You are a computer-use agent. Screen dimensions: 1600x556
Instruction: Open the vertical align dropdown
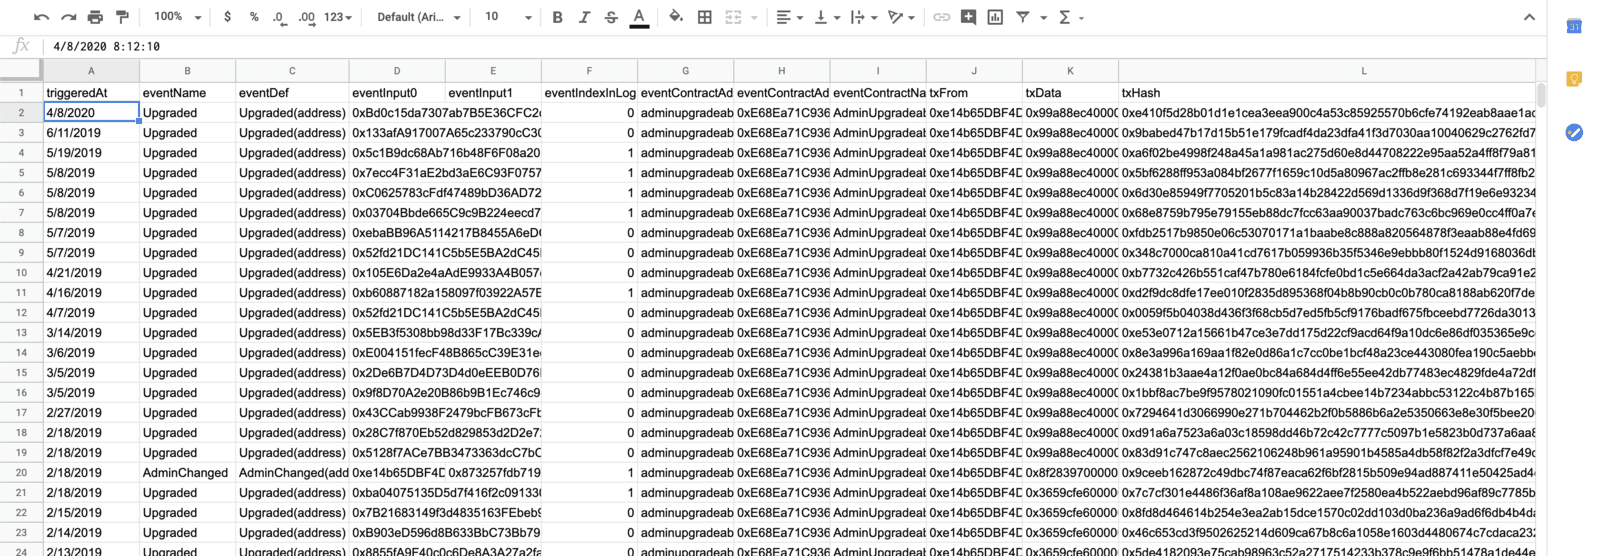[825, 17]
